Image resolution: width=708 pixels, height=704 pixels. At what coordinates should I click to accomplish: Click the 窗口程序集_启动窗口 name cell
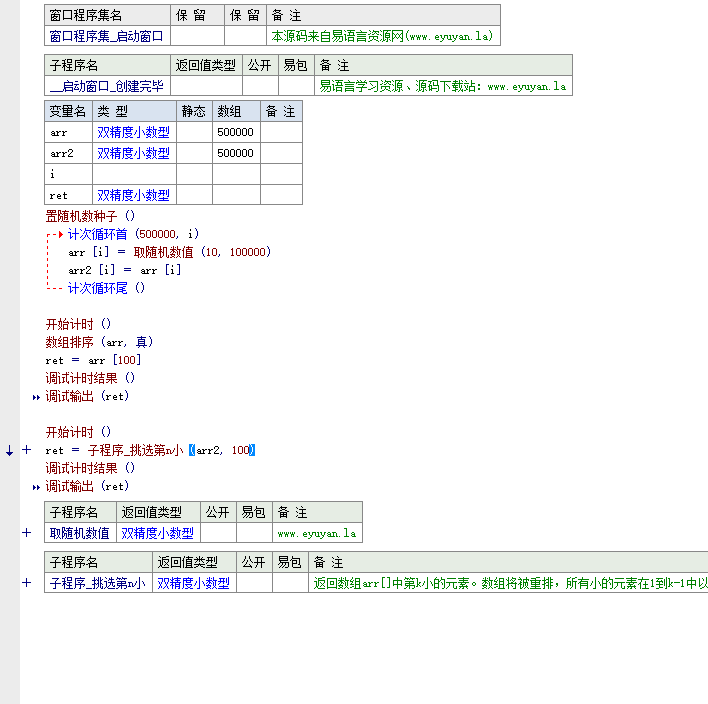(107, 36)
